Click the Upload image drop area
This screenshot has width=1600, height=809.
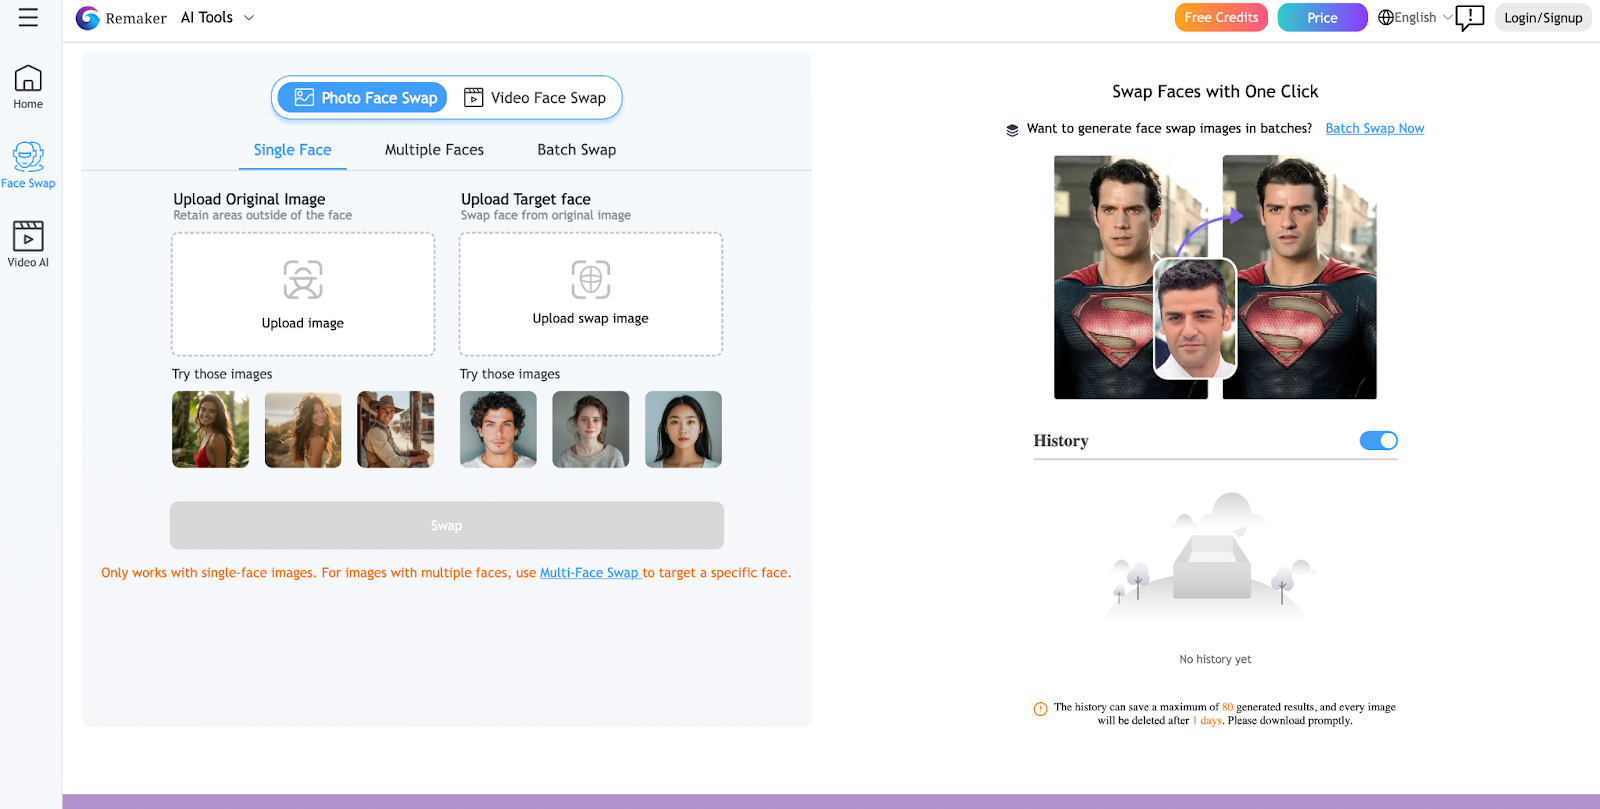(x=303, y=294)
